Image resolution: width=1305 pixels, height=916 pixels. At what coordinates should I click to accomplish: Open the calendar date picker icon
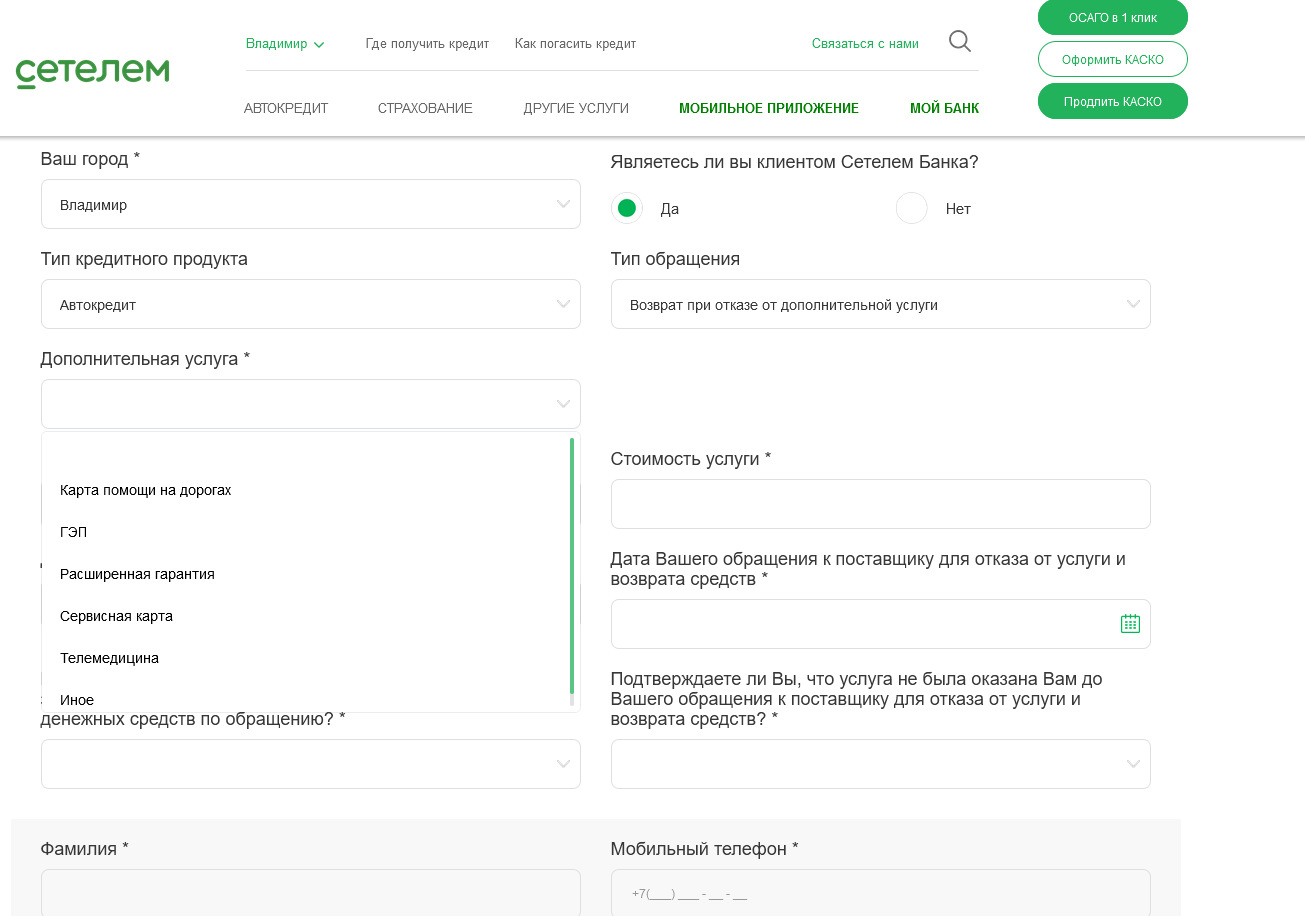[x=1130, y=624]
